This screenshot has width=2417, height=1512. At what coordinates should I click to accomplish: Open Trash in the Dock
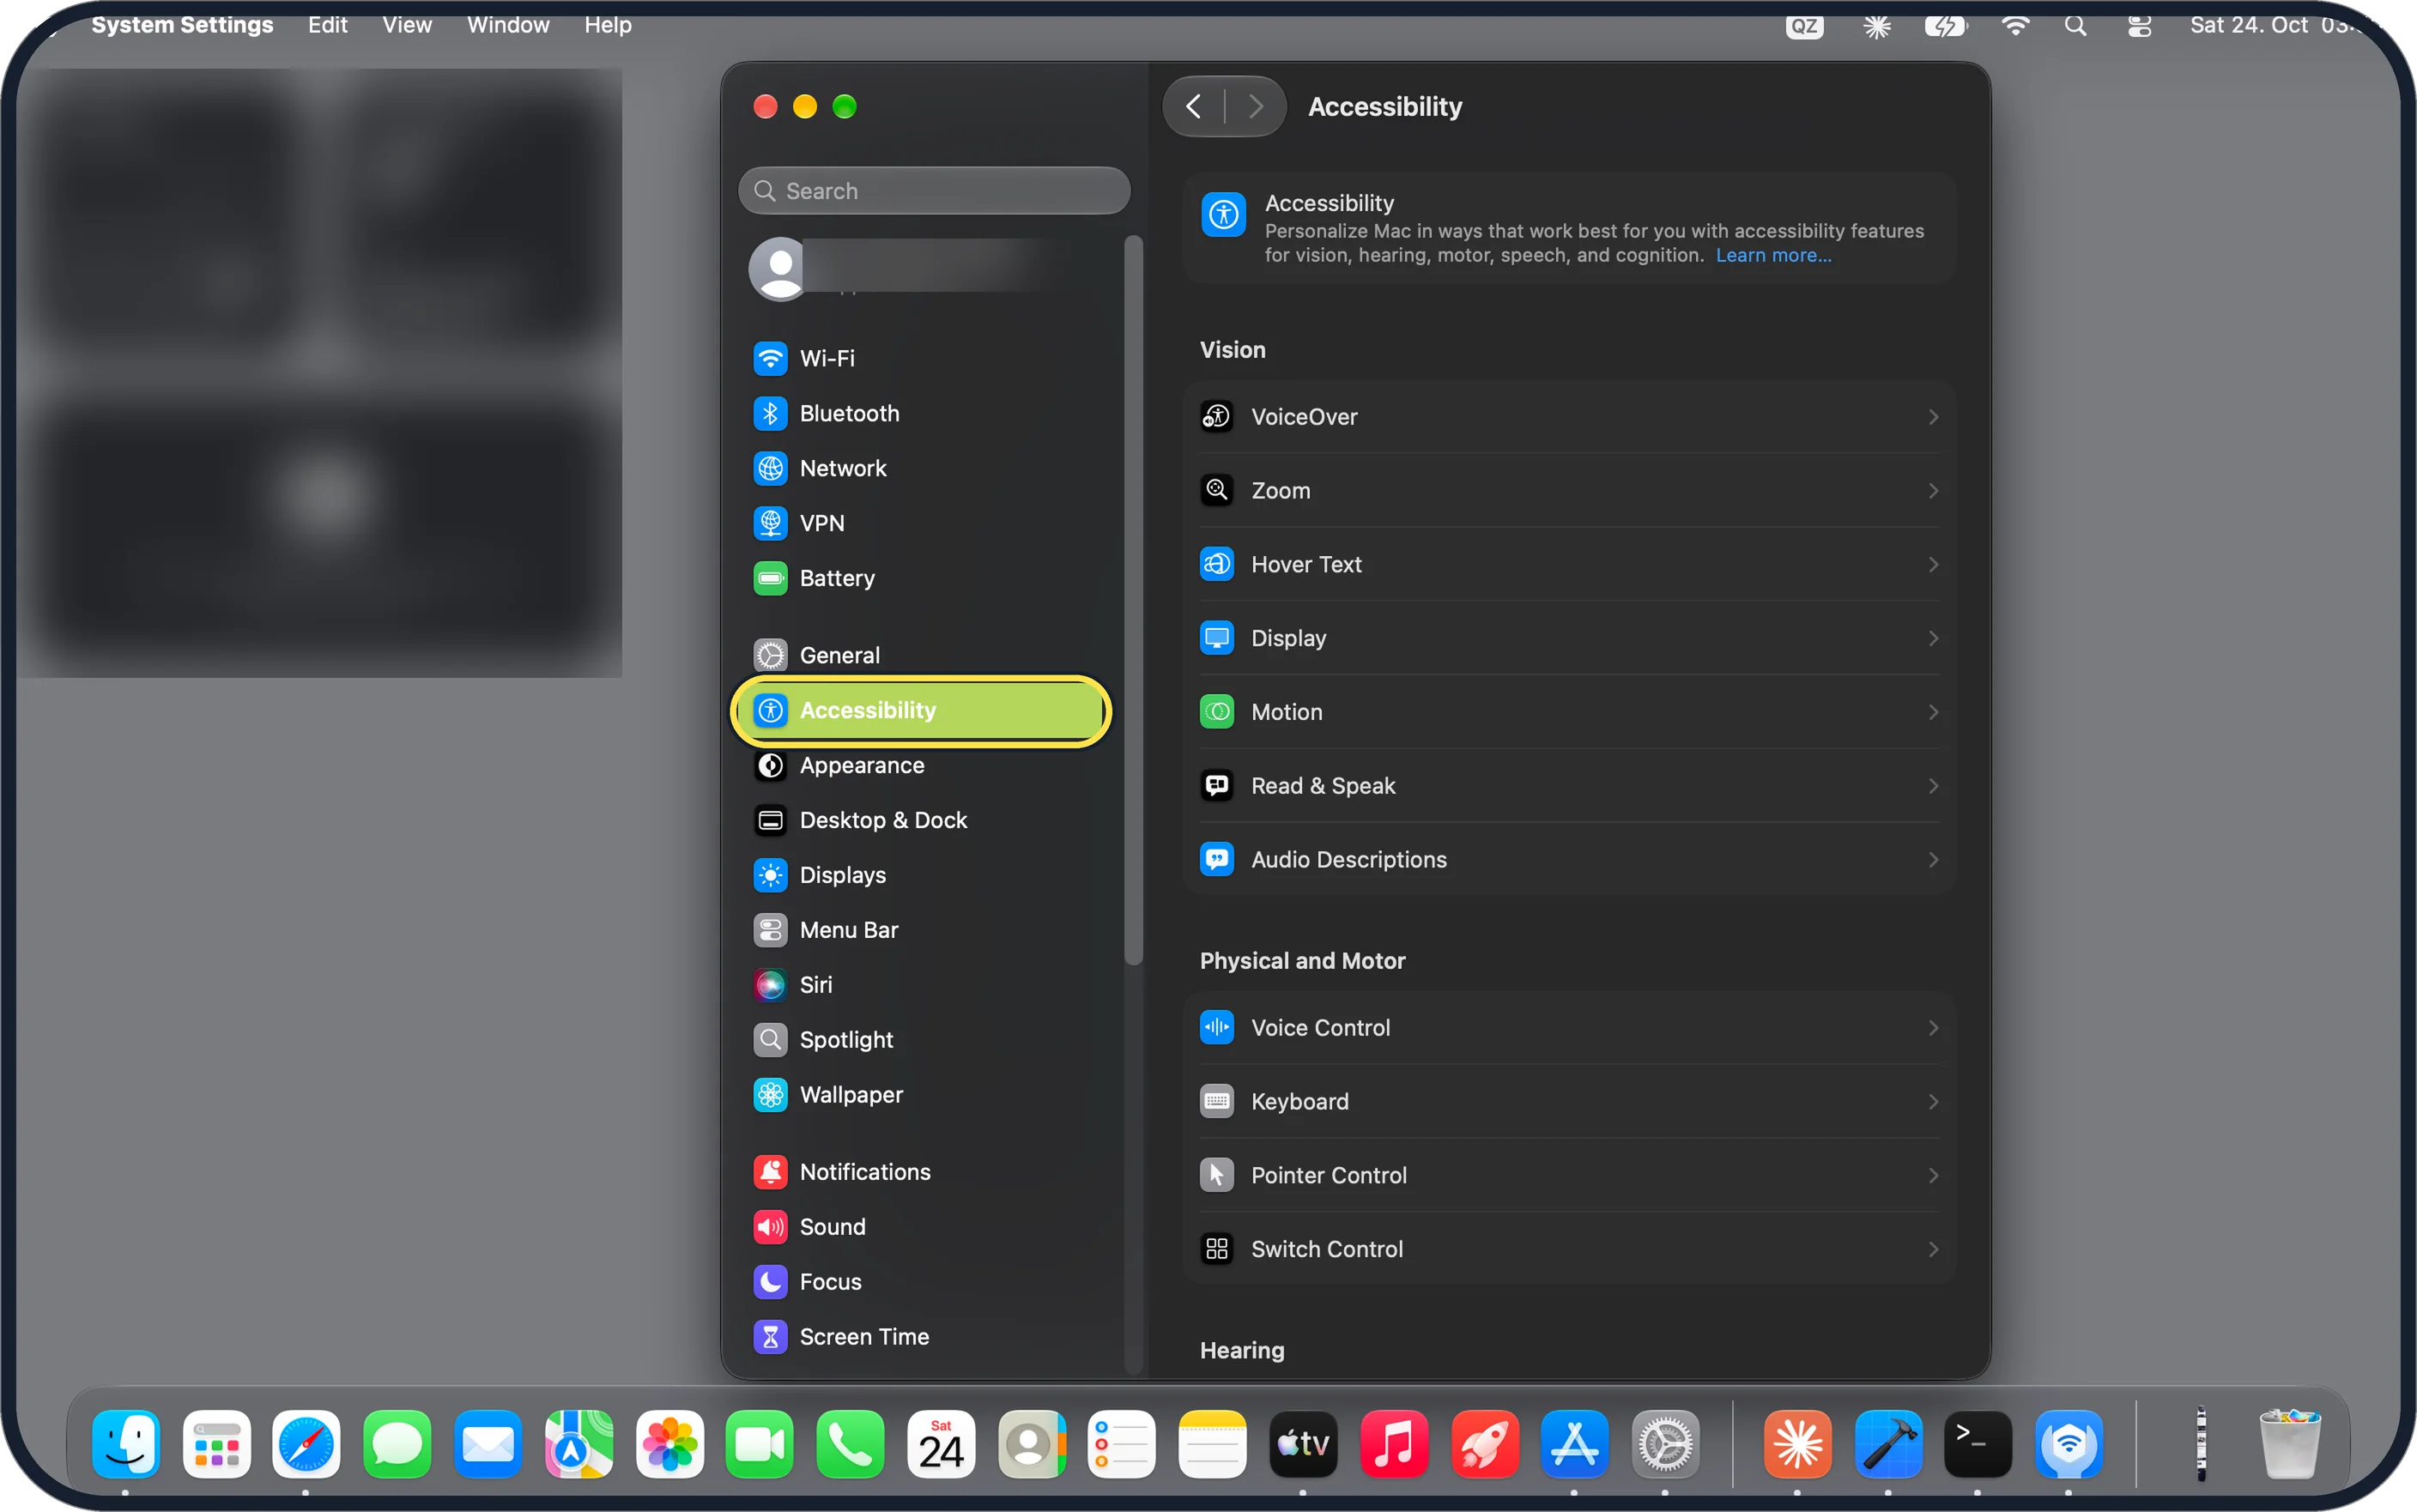click(x=2290, y=1444)
